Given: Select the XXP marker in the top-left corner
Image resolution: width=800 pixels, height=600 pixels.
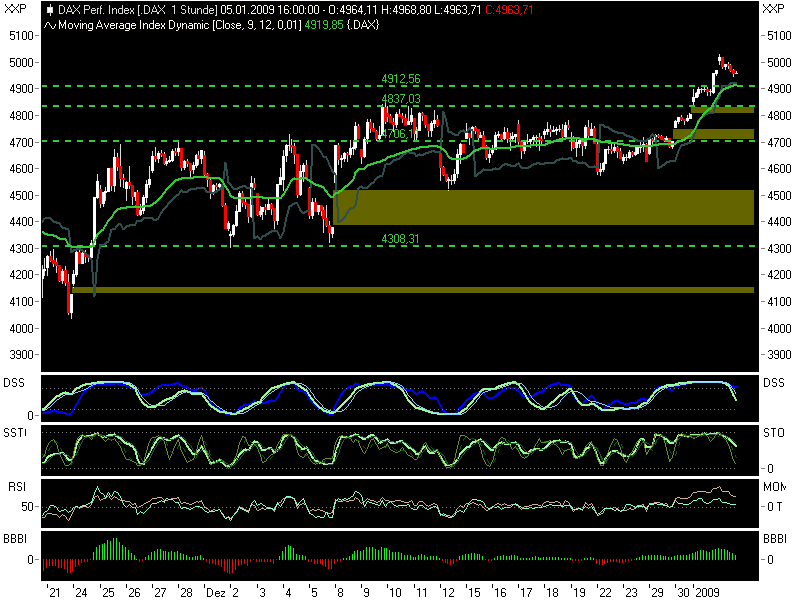Looking at the screenshot, I should (x=13, y=8).
